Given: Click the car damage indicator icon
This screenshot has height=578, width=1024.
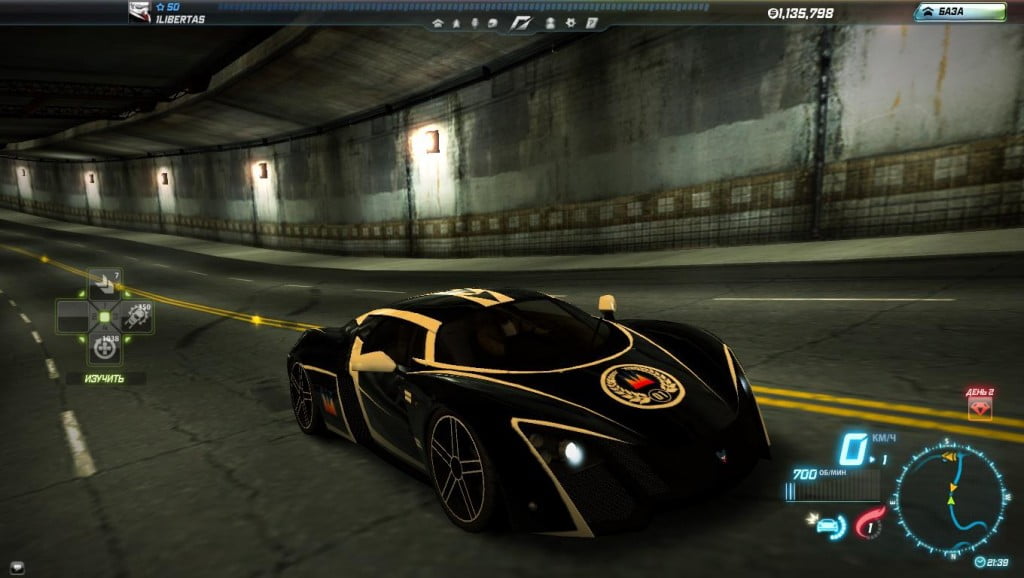Looking at the screenshot, I should point(829,525).
